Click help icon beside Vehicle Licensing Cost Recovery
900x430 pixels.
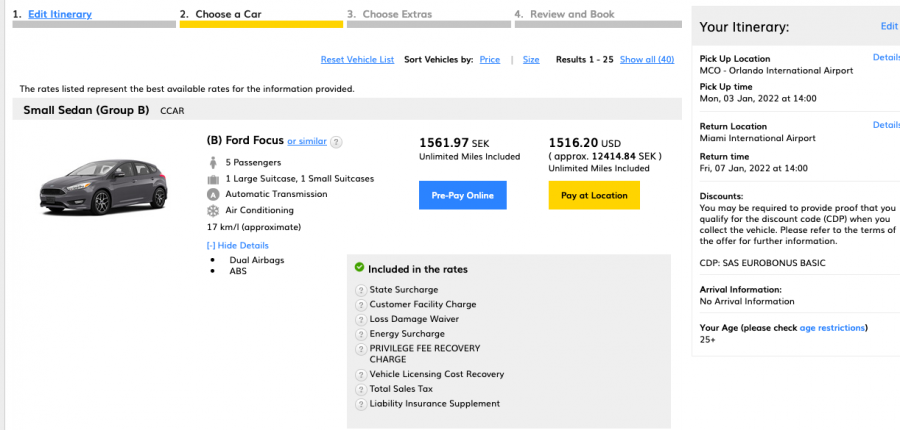point(361,374)
